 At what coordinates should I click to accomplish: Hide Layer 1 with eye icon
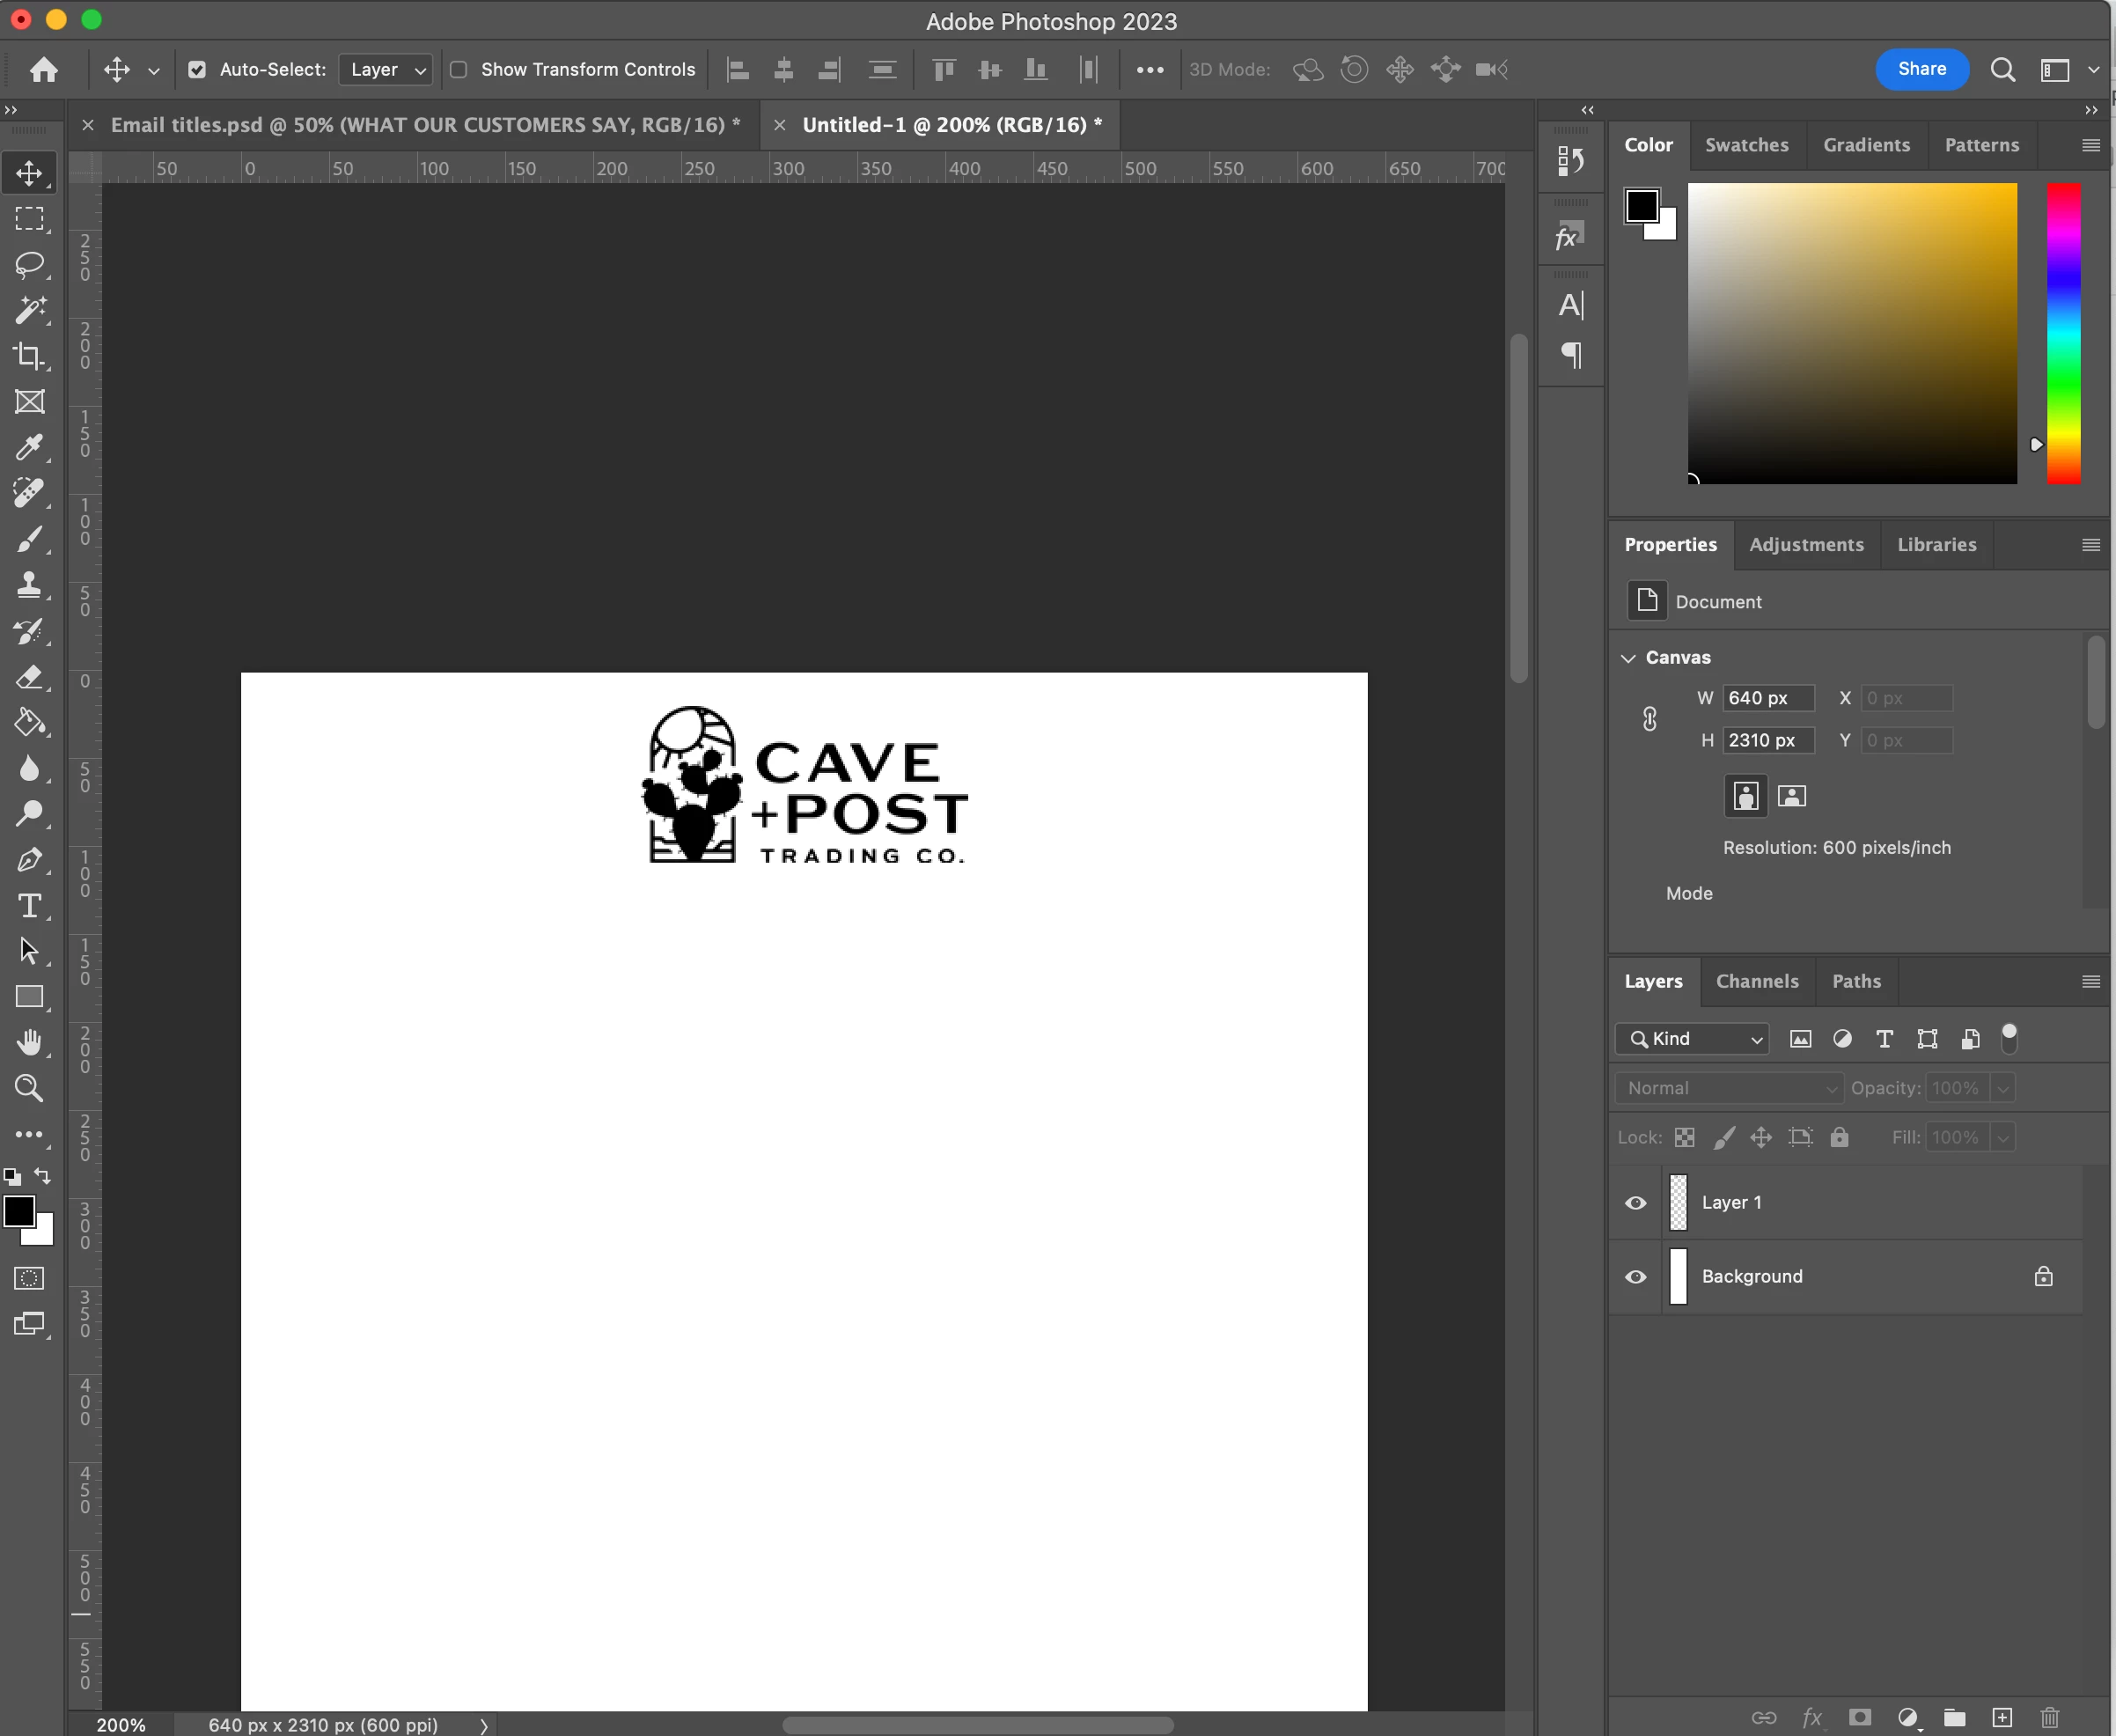tap(1636, 1203)
